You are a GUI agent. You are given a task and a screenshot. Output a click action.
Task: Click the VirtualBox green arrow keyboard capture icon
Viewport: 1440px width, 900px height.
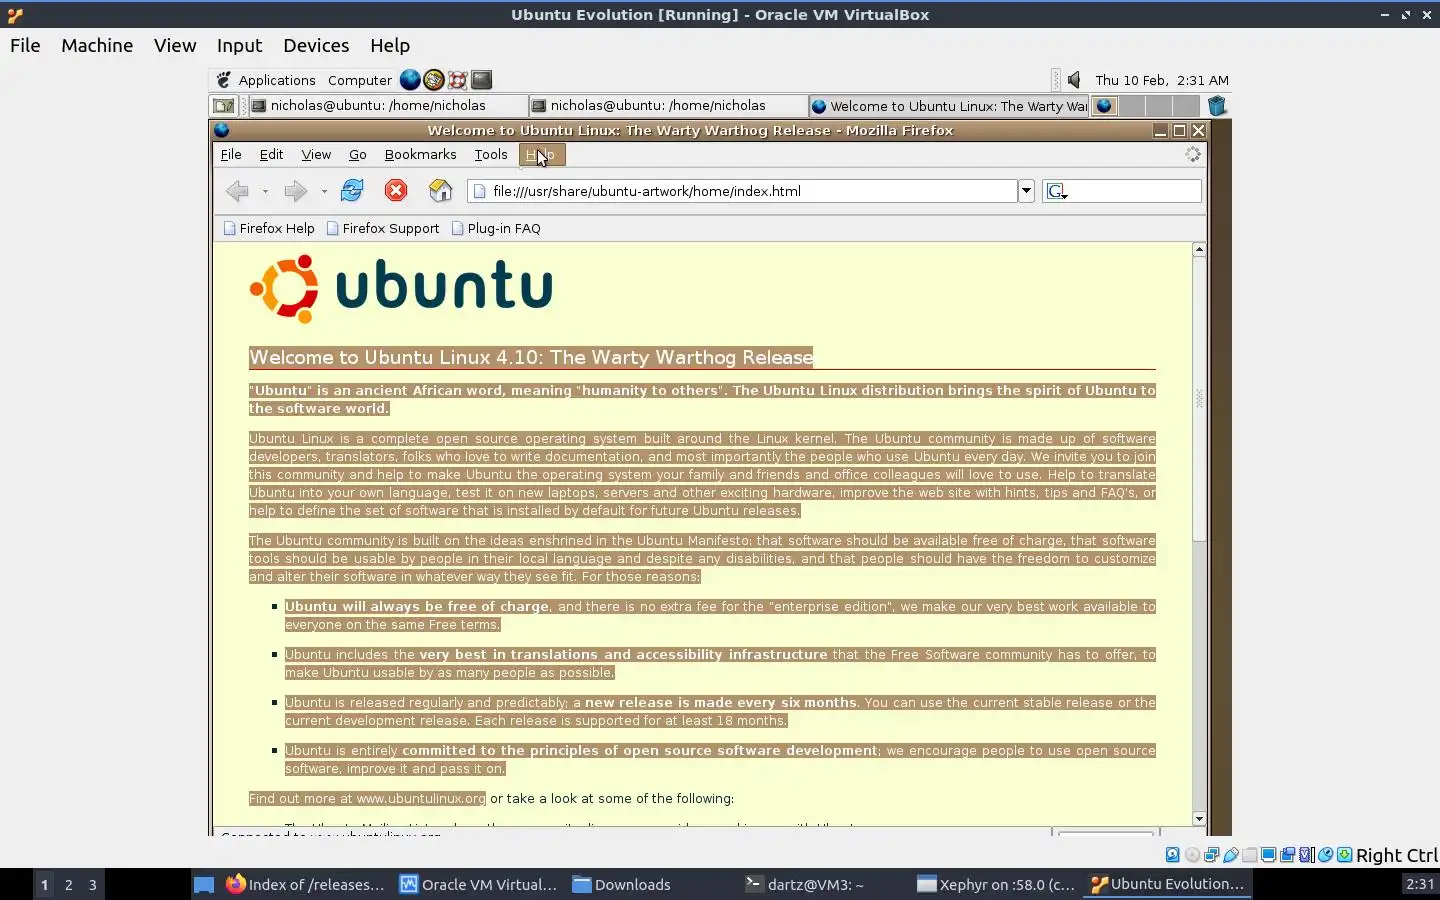click(x=1345, y=855)
